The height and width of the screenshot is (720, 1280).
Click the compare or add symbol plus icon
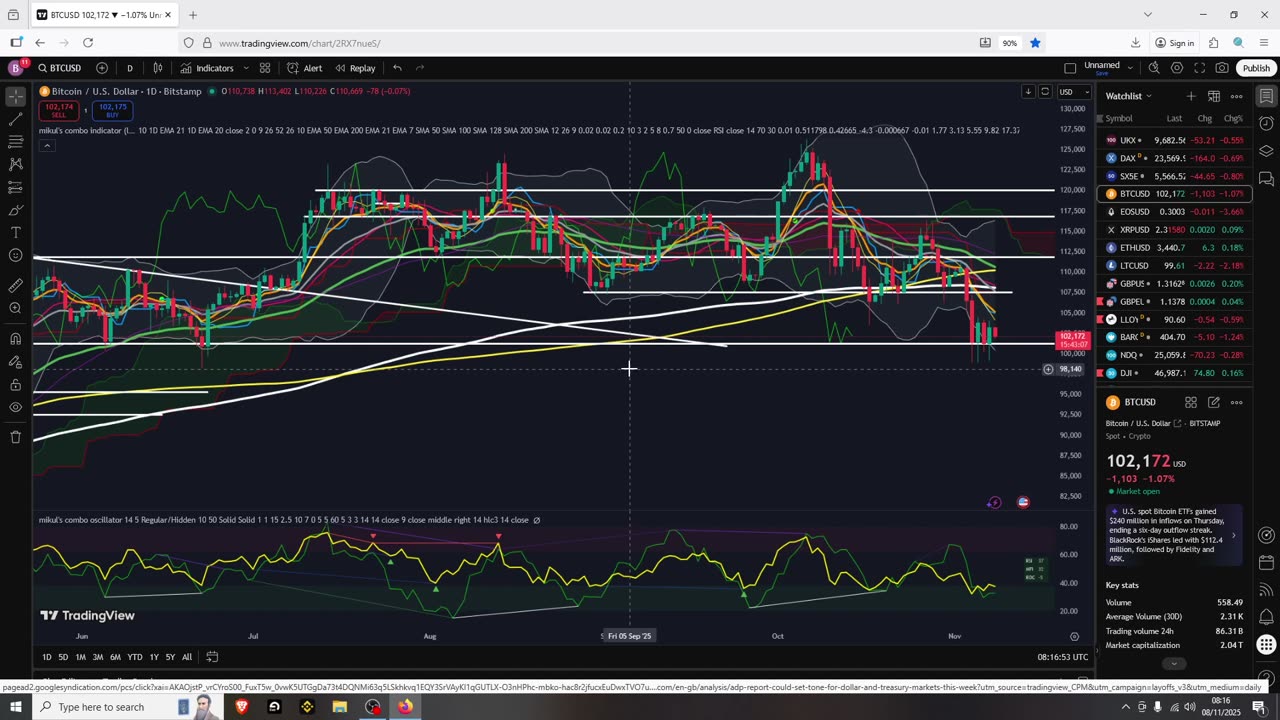tap(102, 68)
